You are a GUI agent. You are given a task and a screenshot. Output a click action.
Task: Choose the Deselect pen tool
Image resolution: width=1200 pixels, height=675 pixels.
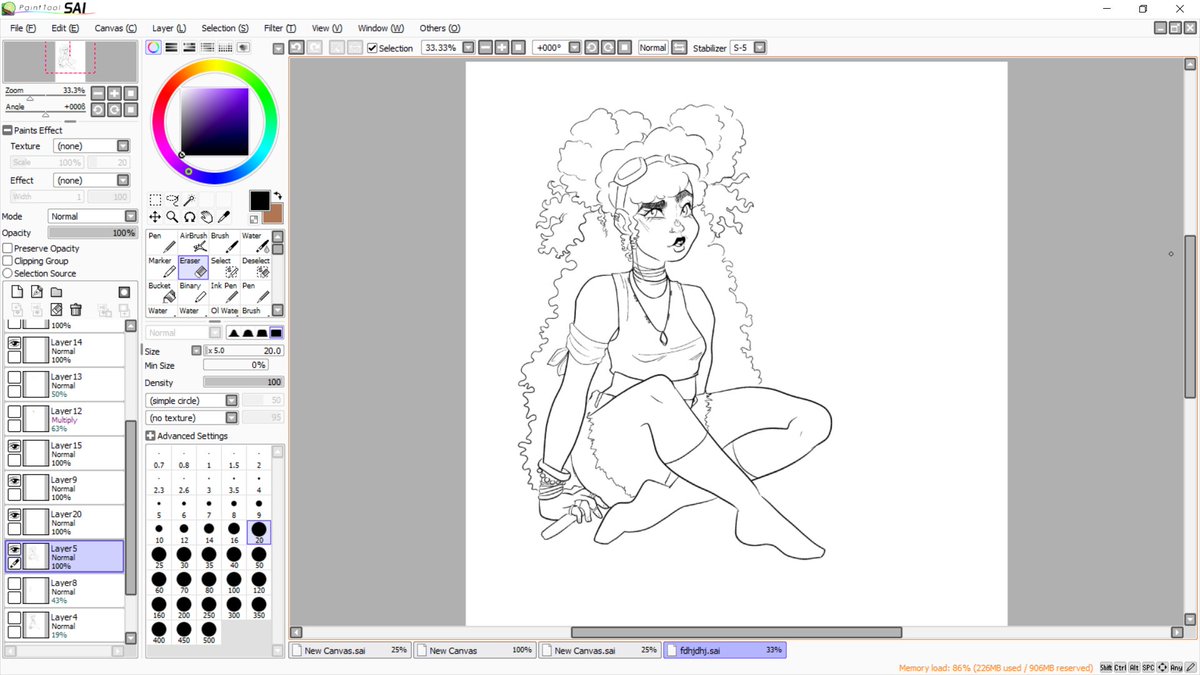256,267
